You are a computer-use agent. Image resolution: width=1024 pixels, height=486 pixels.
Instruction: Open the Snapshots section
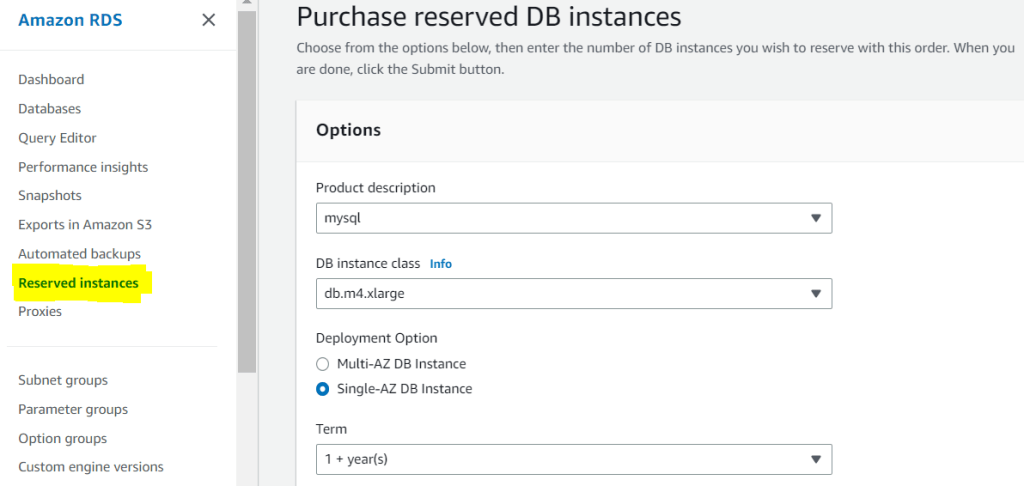tap(50, 195)
